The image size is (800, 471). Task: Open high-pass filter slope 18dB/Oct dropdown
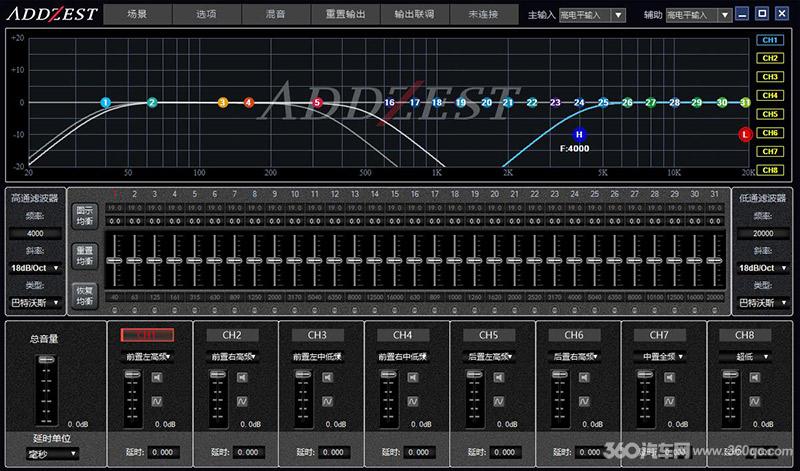click(x=35, y=268)
